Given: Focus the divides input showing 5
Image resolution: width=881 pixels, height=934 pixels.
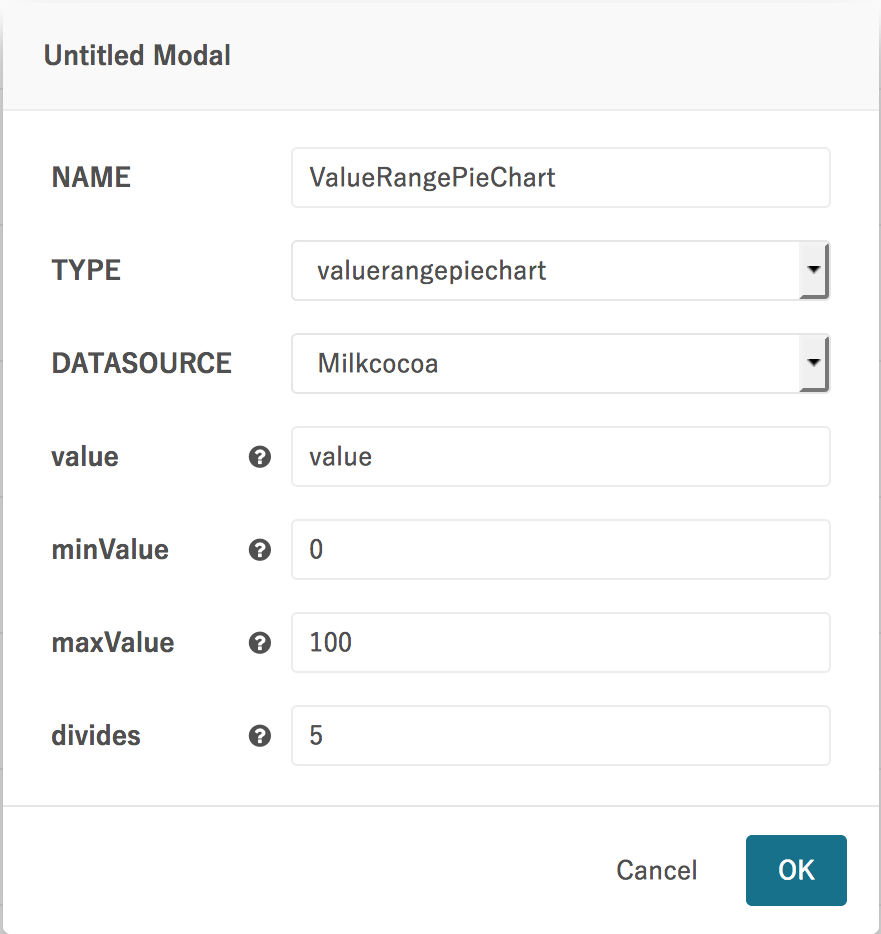Looking at the screenshot, I should pos(560,736).
